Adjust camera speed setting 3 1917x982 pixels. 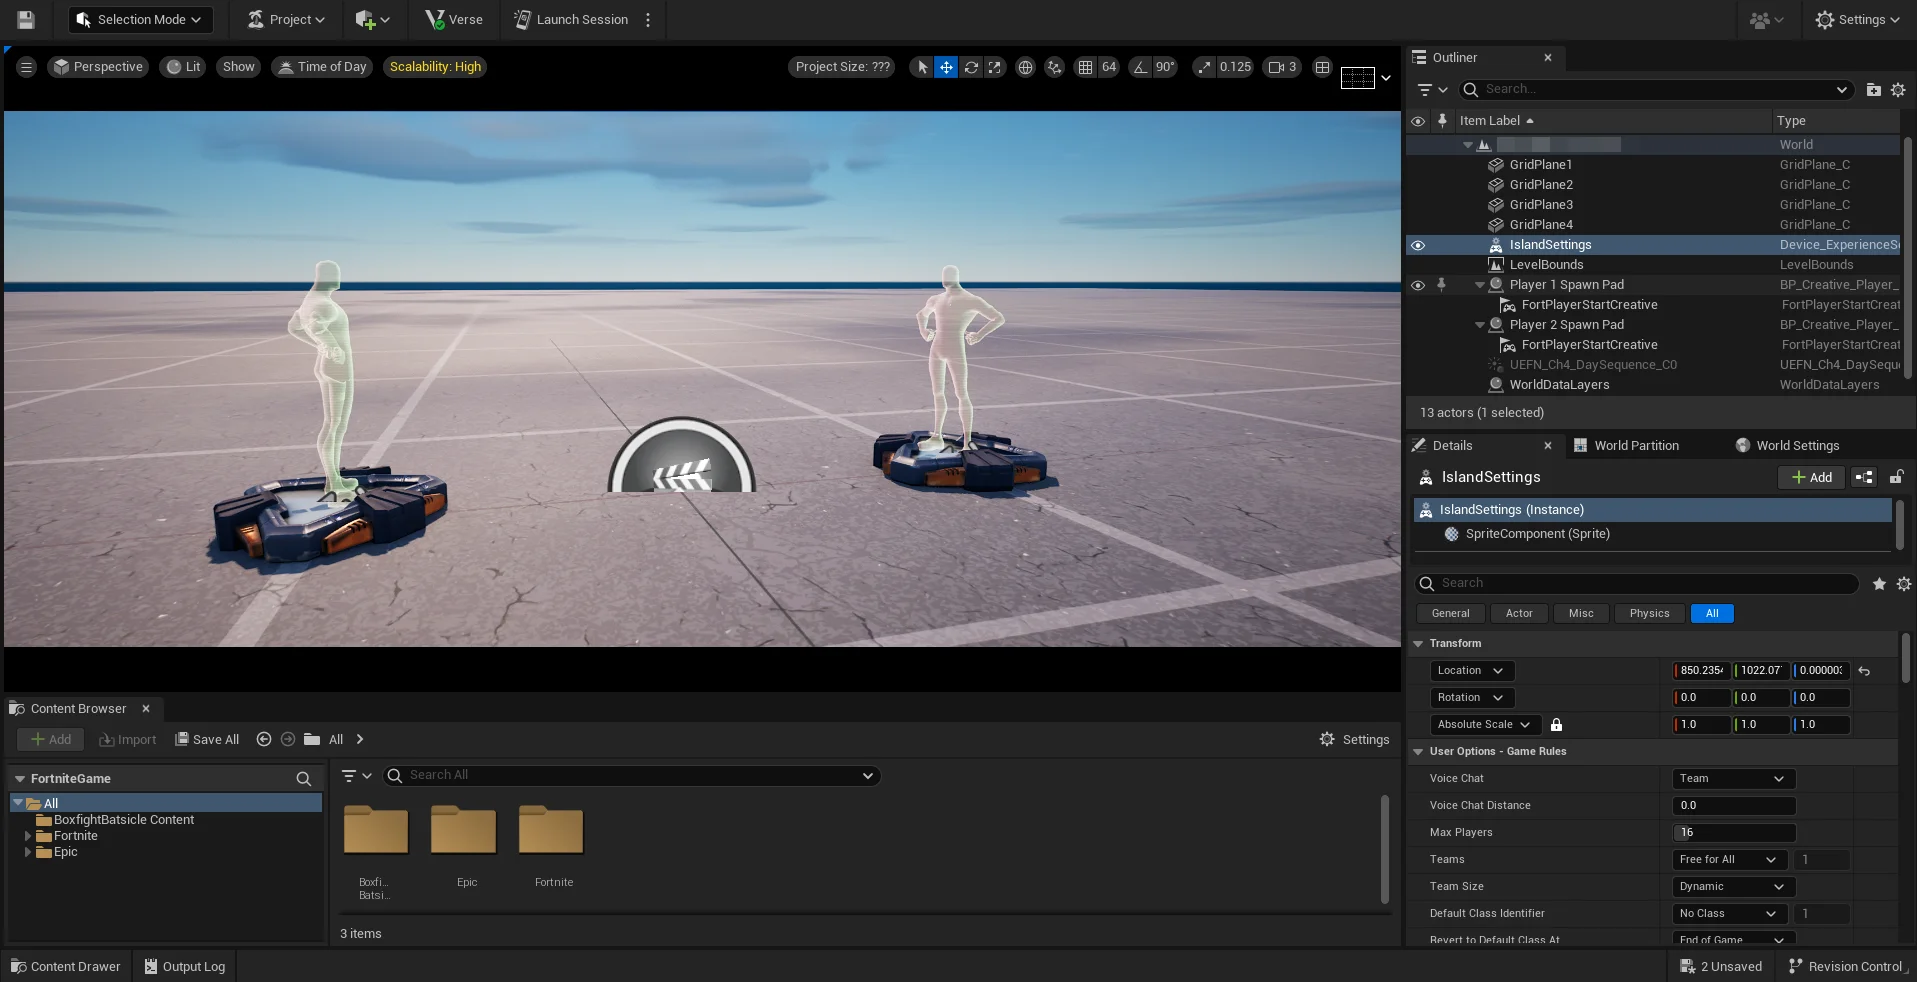1282,67
